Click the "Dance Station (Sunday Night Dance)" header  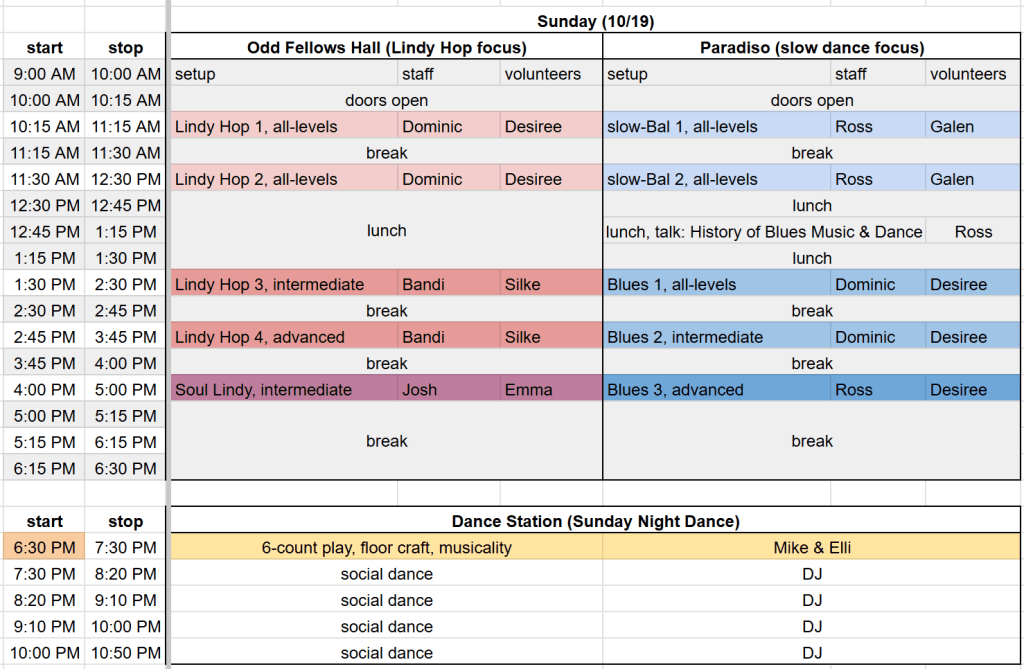[596, 521]
